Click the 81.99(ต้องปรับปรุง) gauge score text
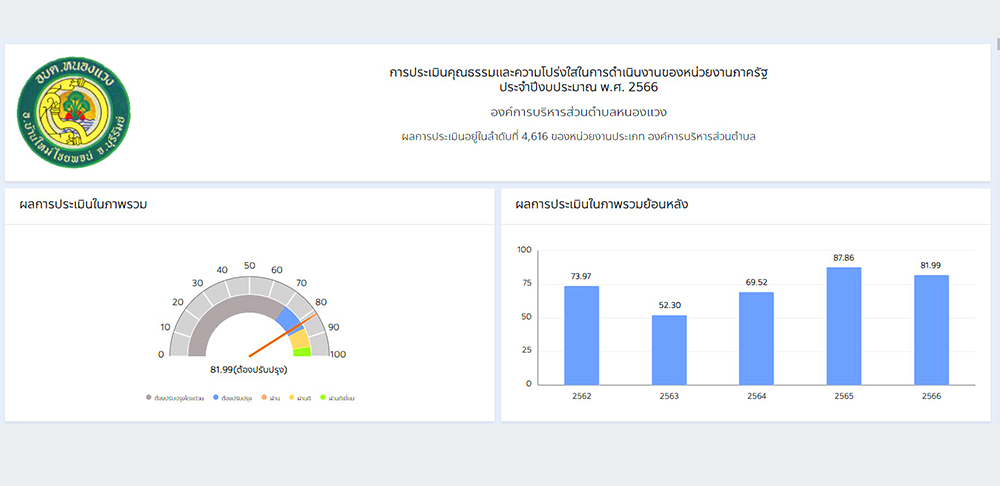Image resolution: width=1000 pixels, height=486 pixels. coord(248,369)
